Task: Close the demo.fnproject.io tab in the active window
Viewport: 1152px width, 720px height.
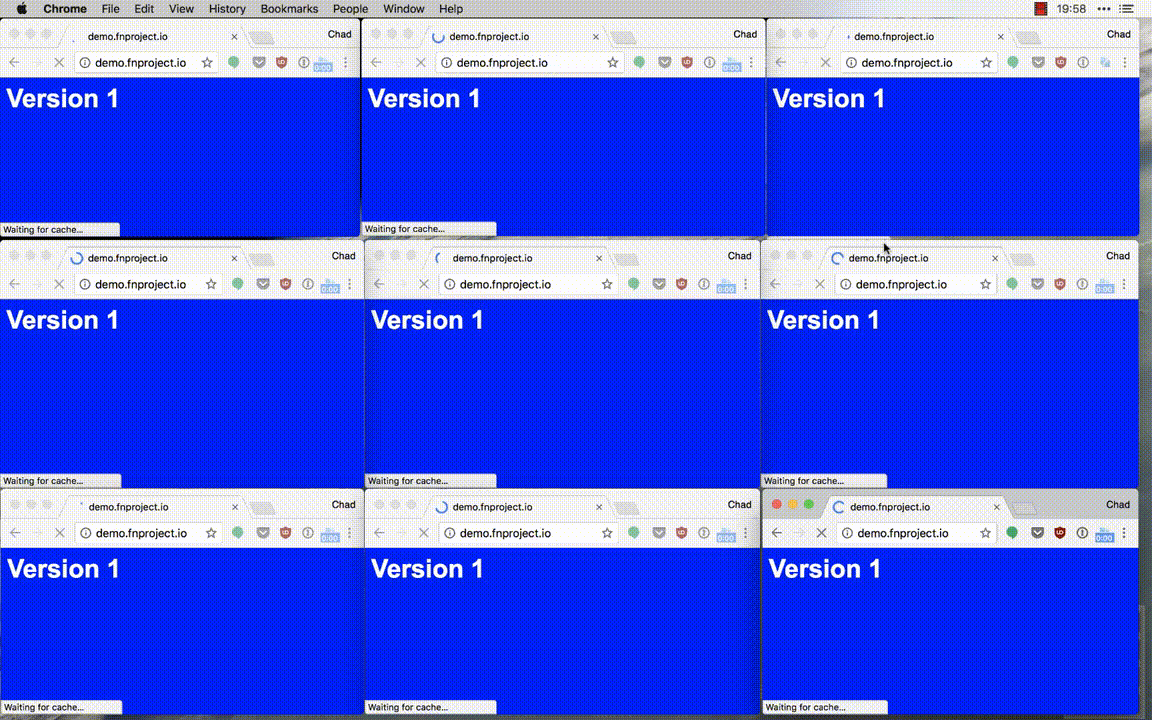Action: (x=996, y=507)
